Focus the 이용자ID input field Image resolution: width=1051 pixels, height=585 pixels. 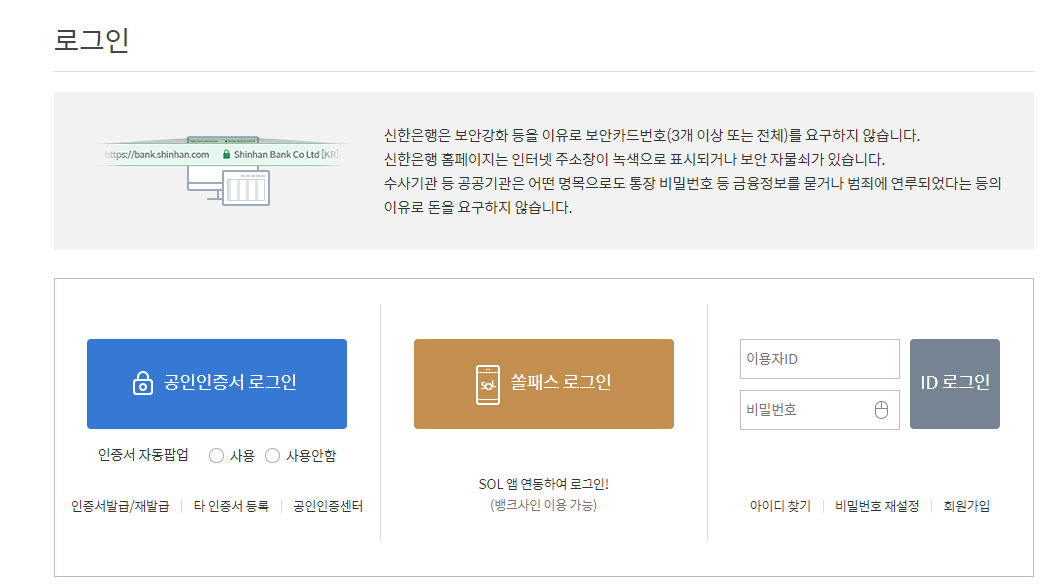[x=819, y=359]
